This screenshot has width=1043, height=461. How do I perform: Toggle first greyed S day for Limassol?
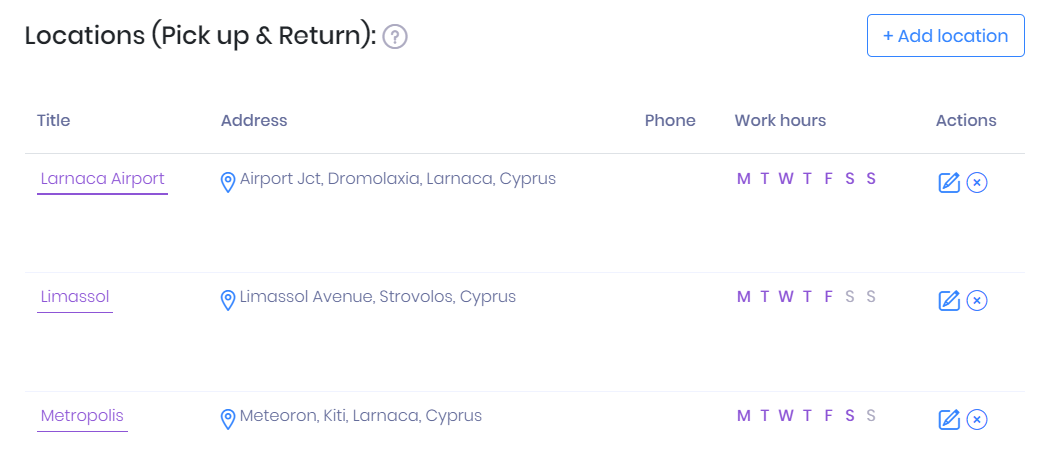click(x=850, y=297)
